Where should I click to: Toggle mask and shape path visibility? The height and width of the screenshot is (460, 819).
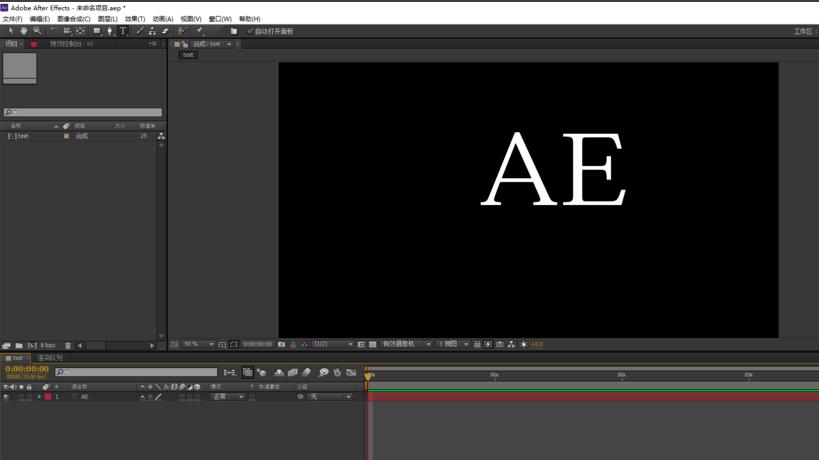tap(233, 345)
